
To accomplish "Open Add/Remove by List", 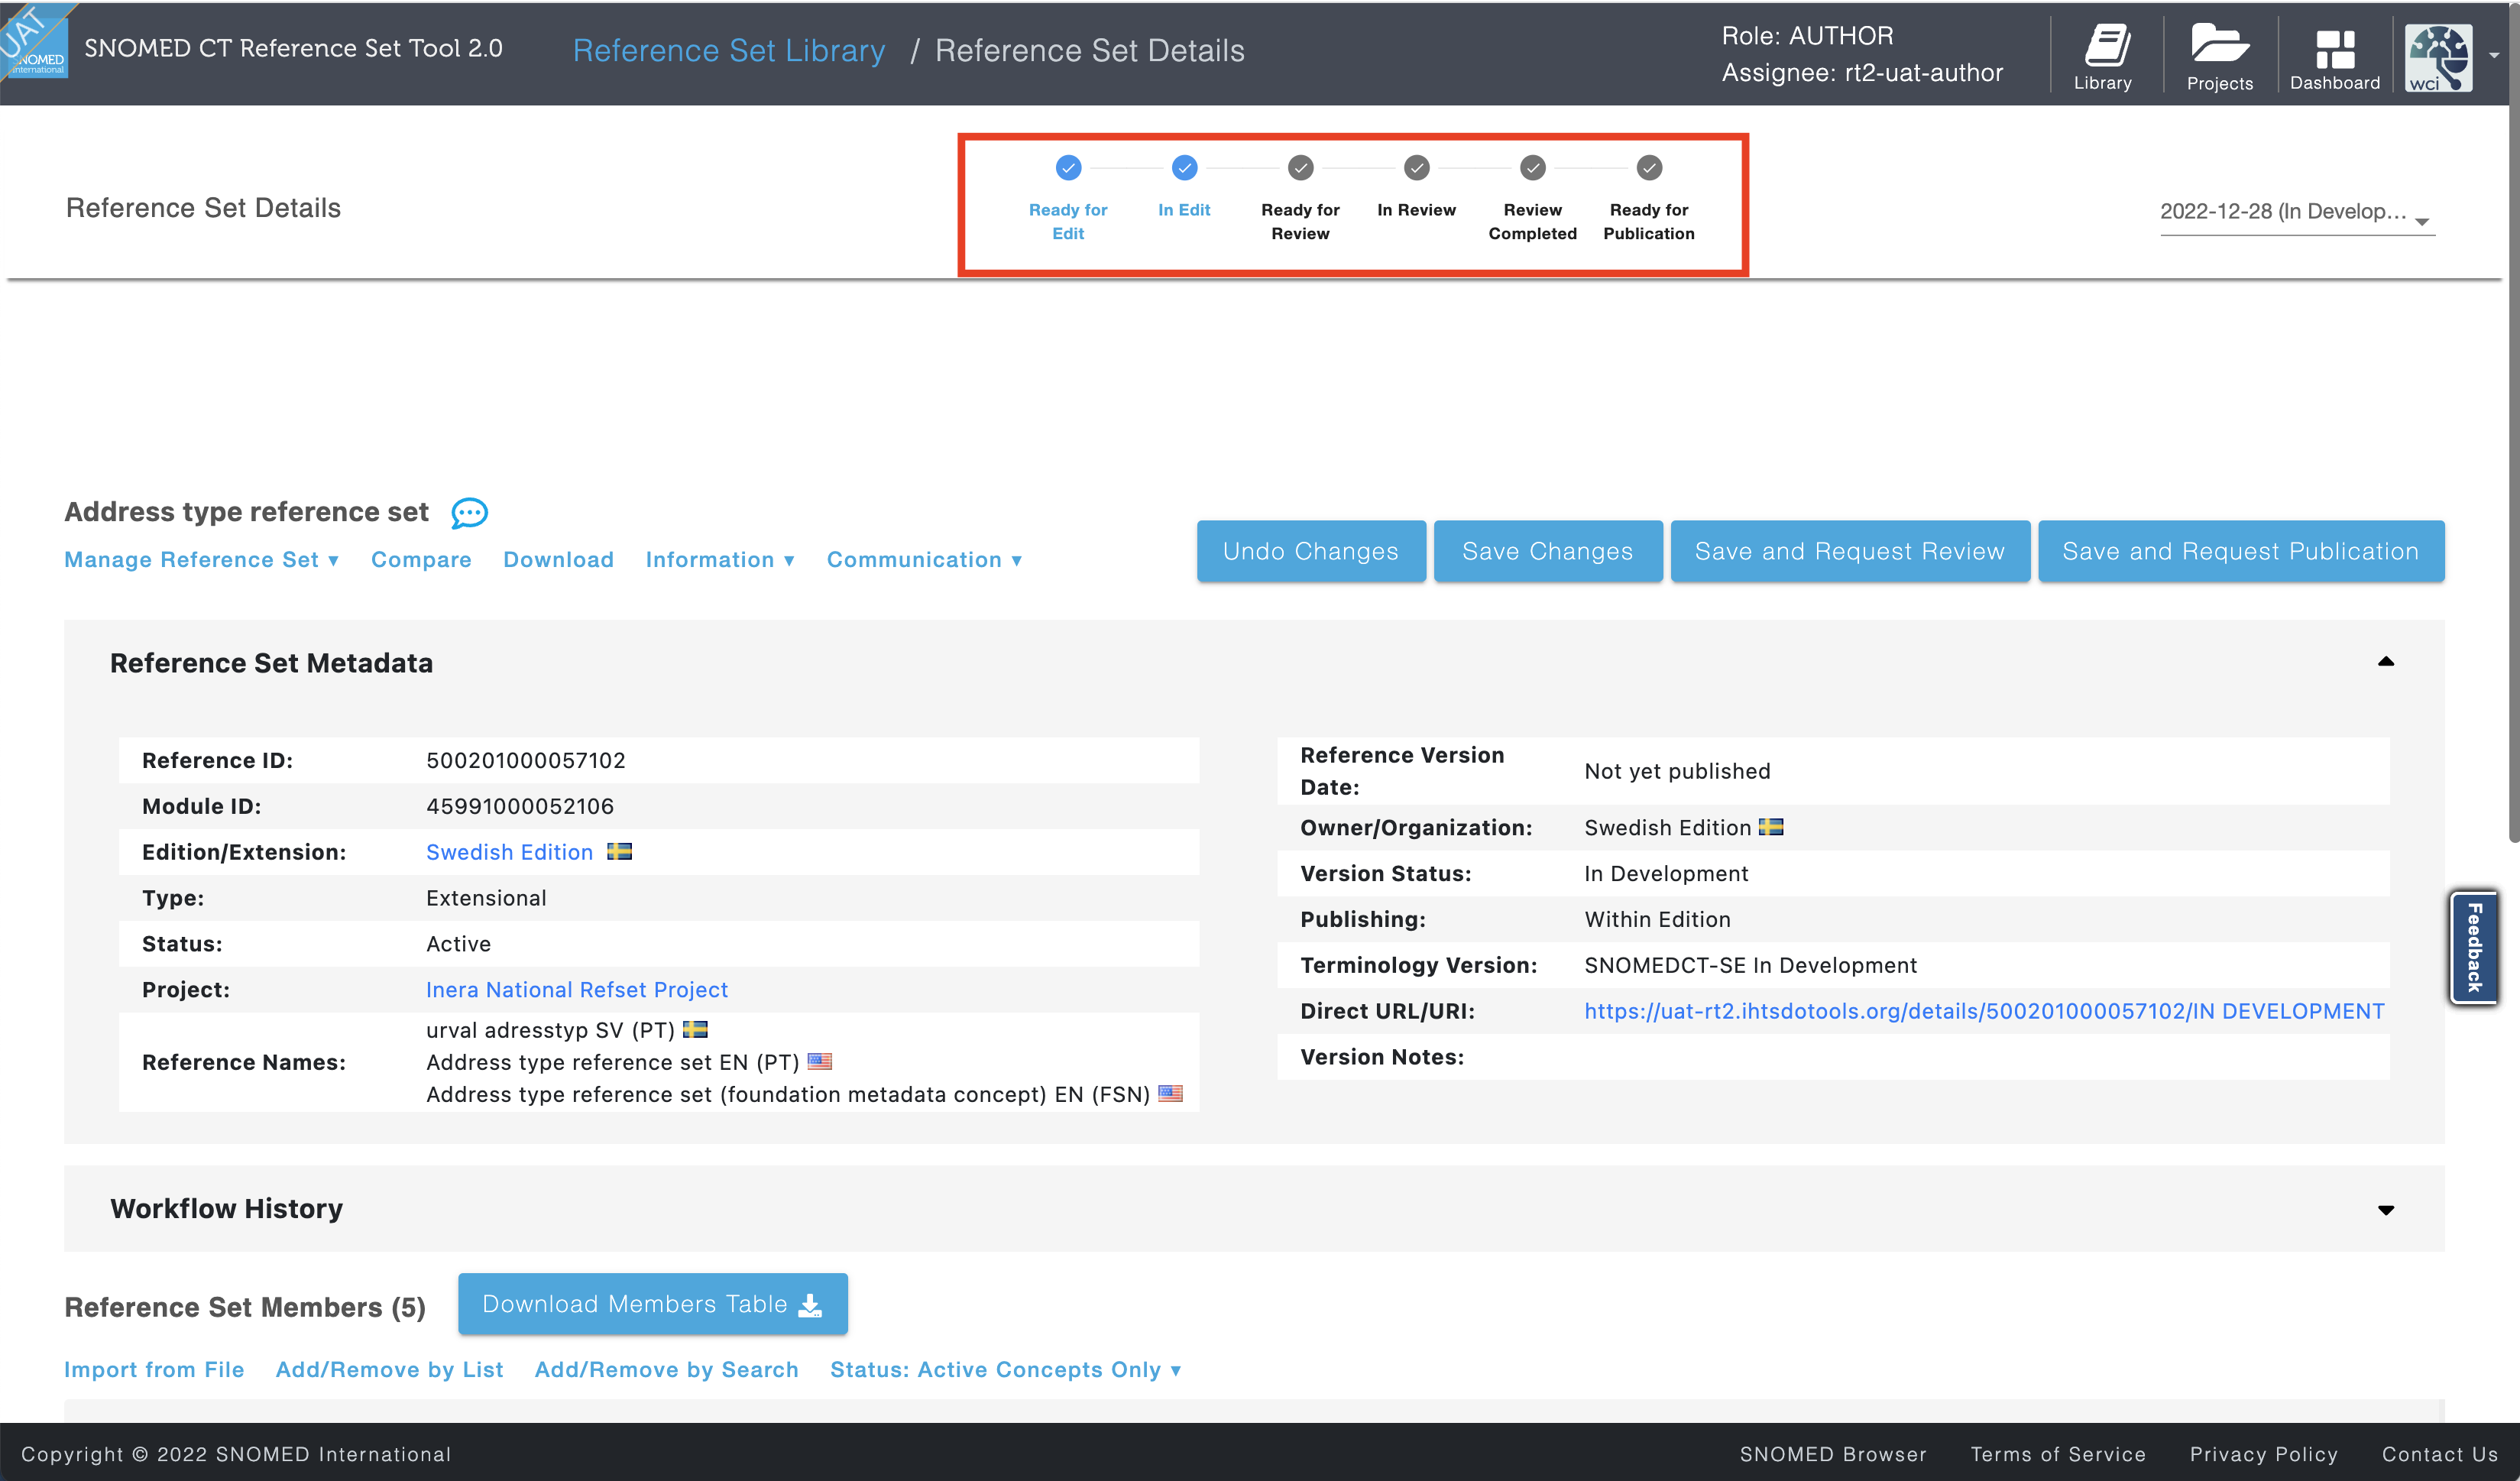I will pyautogui.click(x=389, y=1369).
